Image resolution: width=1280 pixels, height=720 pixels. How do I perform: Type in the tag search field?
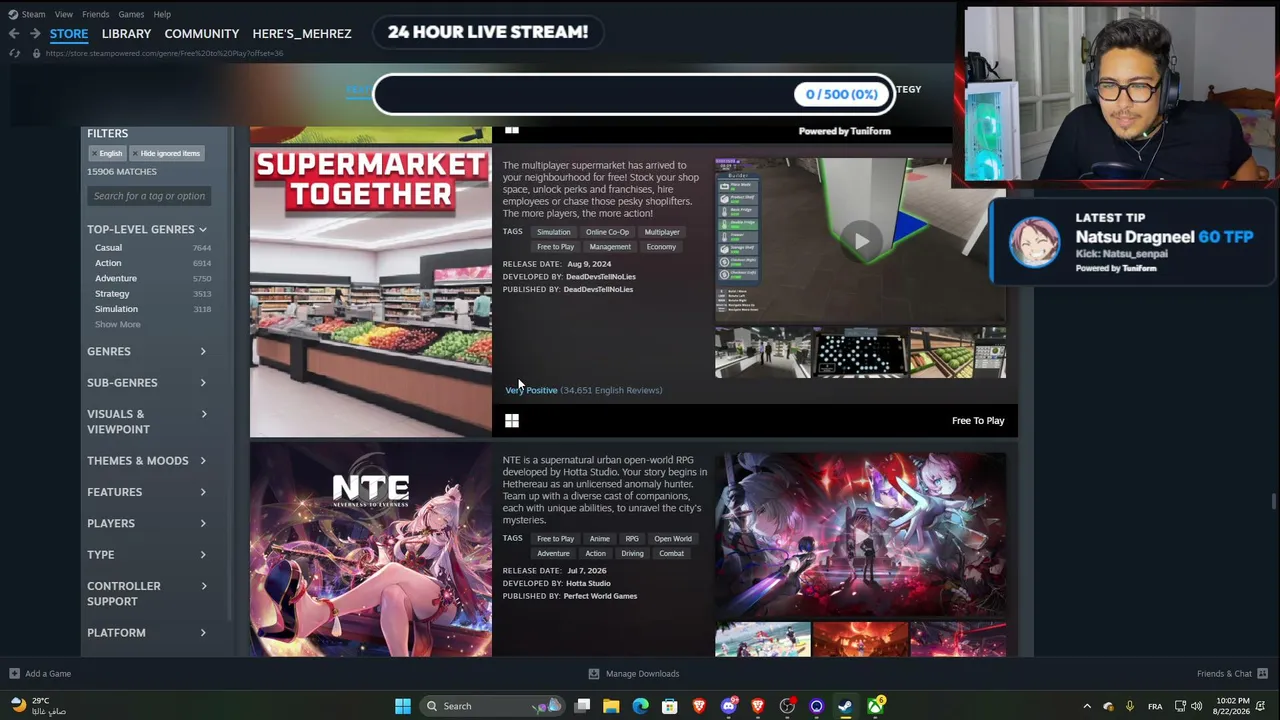149,196
